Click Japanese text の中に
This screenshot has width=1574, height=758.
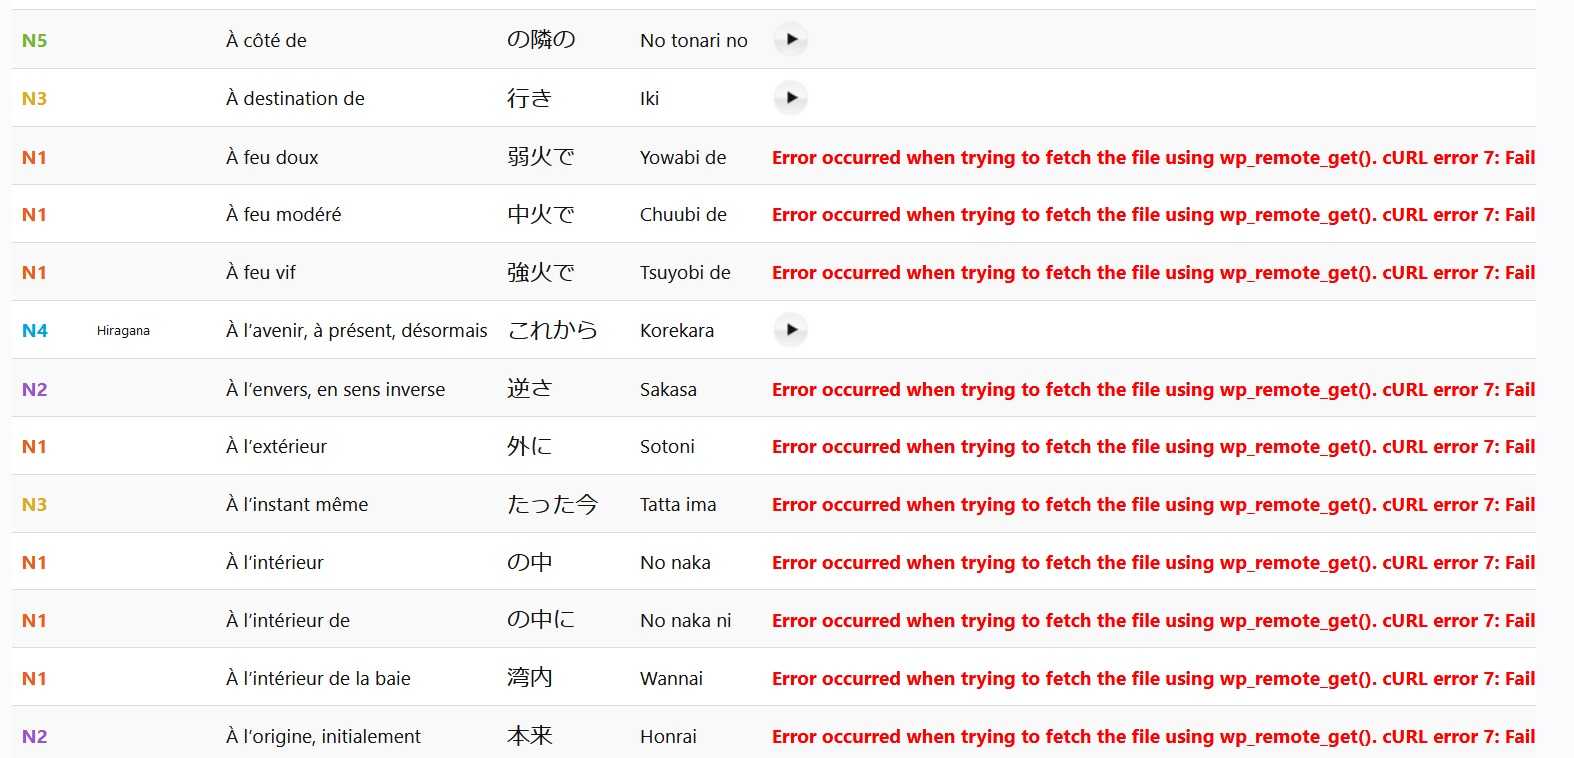coord(540,620)
